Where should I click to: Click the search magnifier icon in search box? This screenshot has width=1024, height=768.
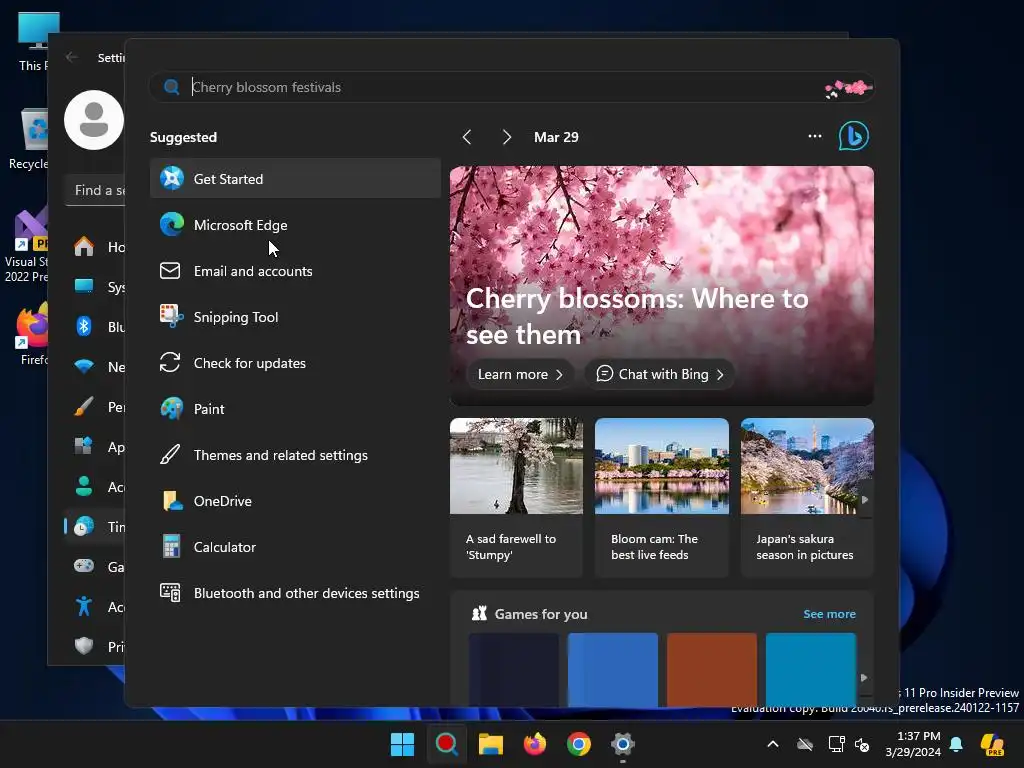(x=171, y=87)
